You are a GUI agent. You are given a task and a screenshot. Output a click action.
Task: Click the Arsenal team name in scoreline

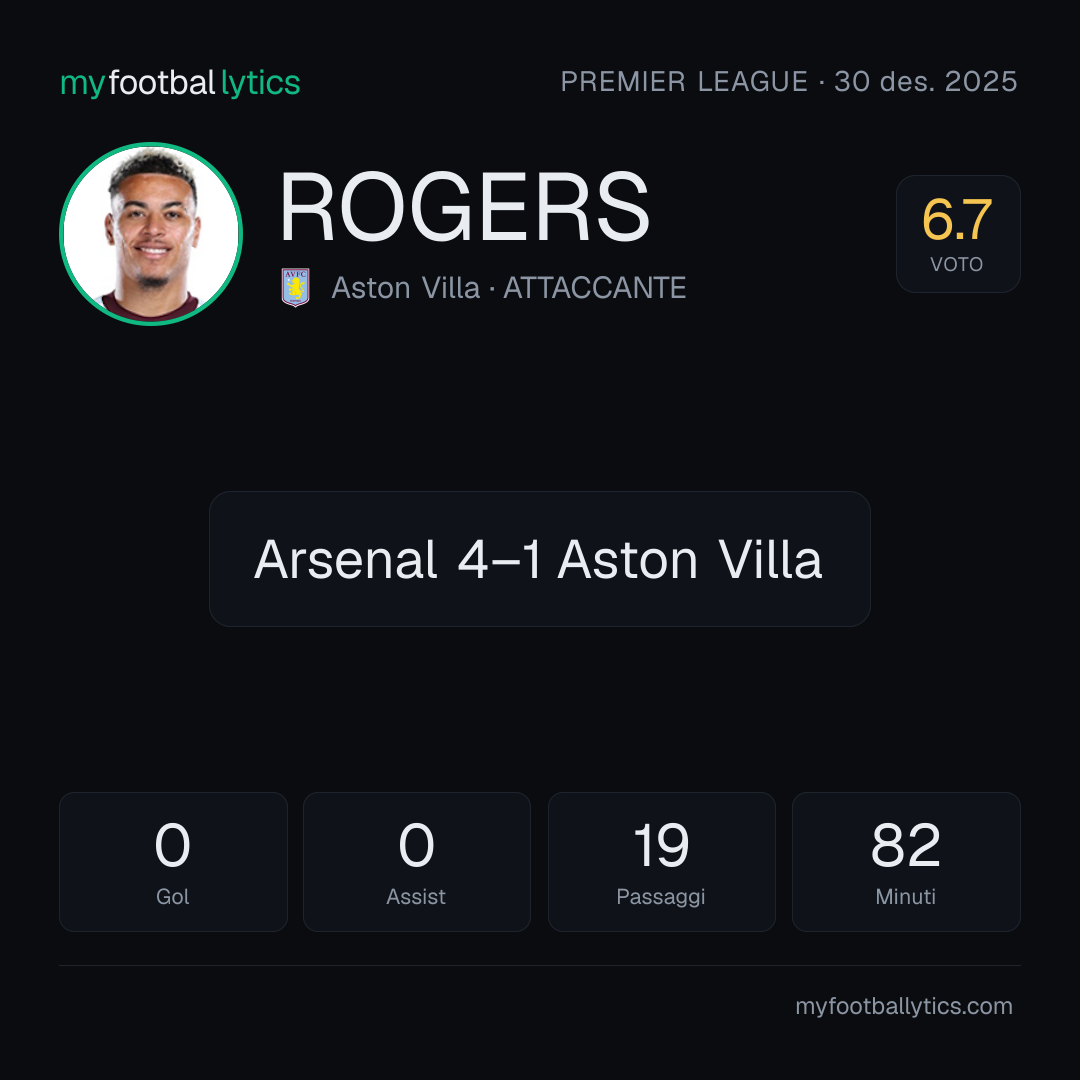point(345,559)
